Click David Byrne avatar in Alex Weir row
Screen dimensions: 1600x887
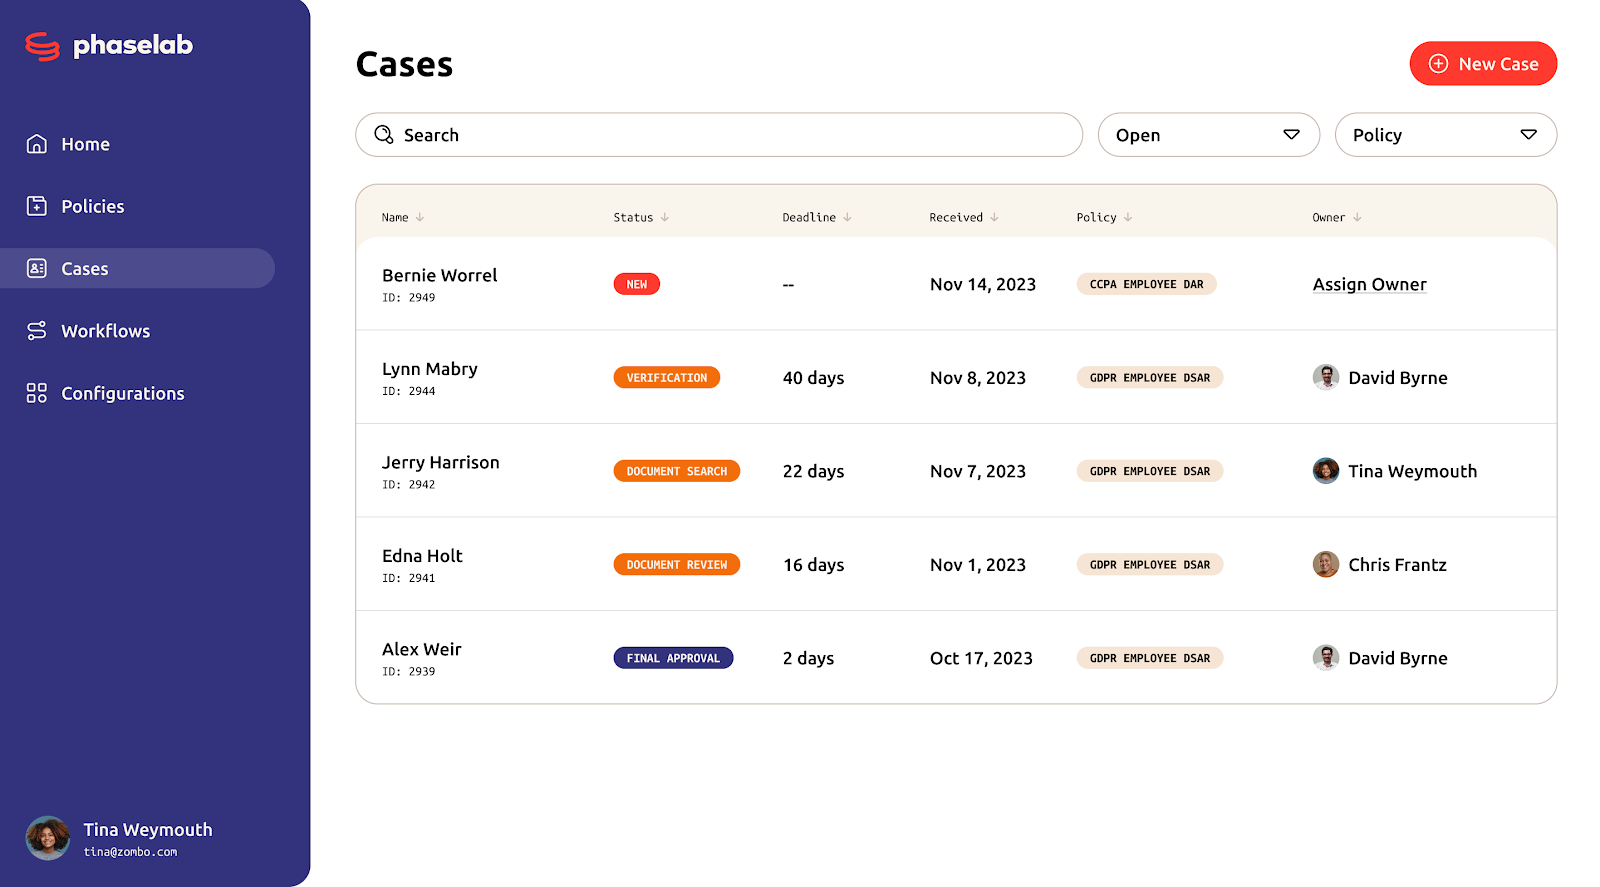1326,658
